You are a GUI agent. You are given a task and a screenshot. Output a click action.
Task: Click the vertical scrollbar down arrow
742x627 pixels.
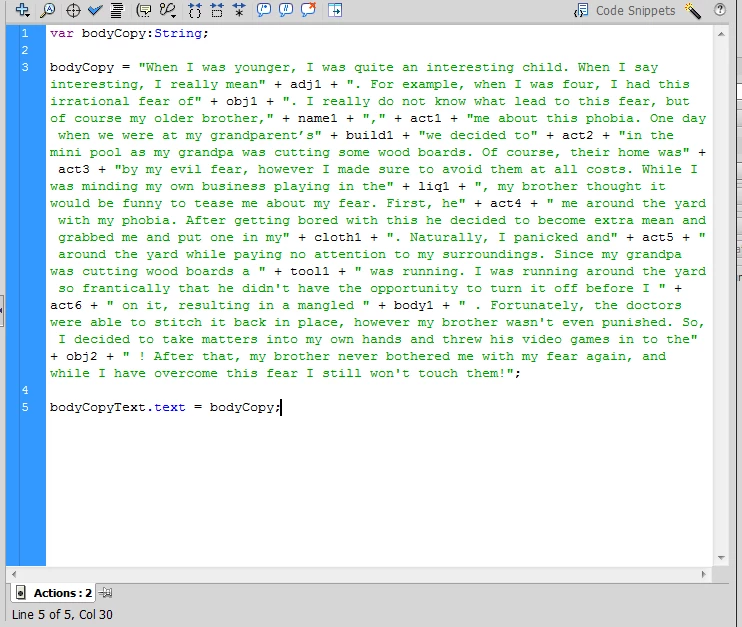tap(721, 558)
